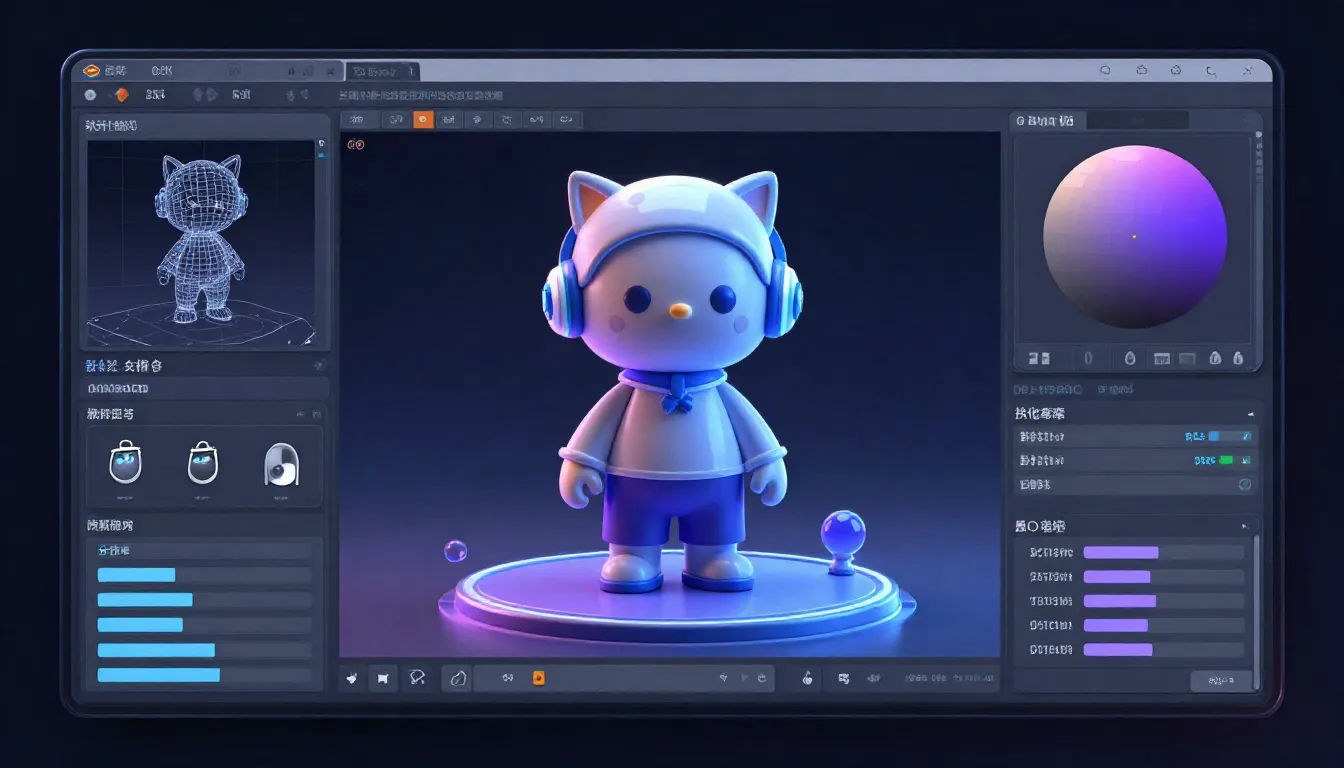
Task: Select the lasso selection tool in the bottom toolbar
Action: 417,678
